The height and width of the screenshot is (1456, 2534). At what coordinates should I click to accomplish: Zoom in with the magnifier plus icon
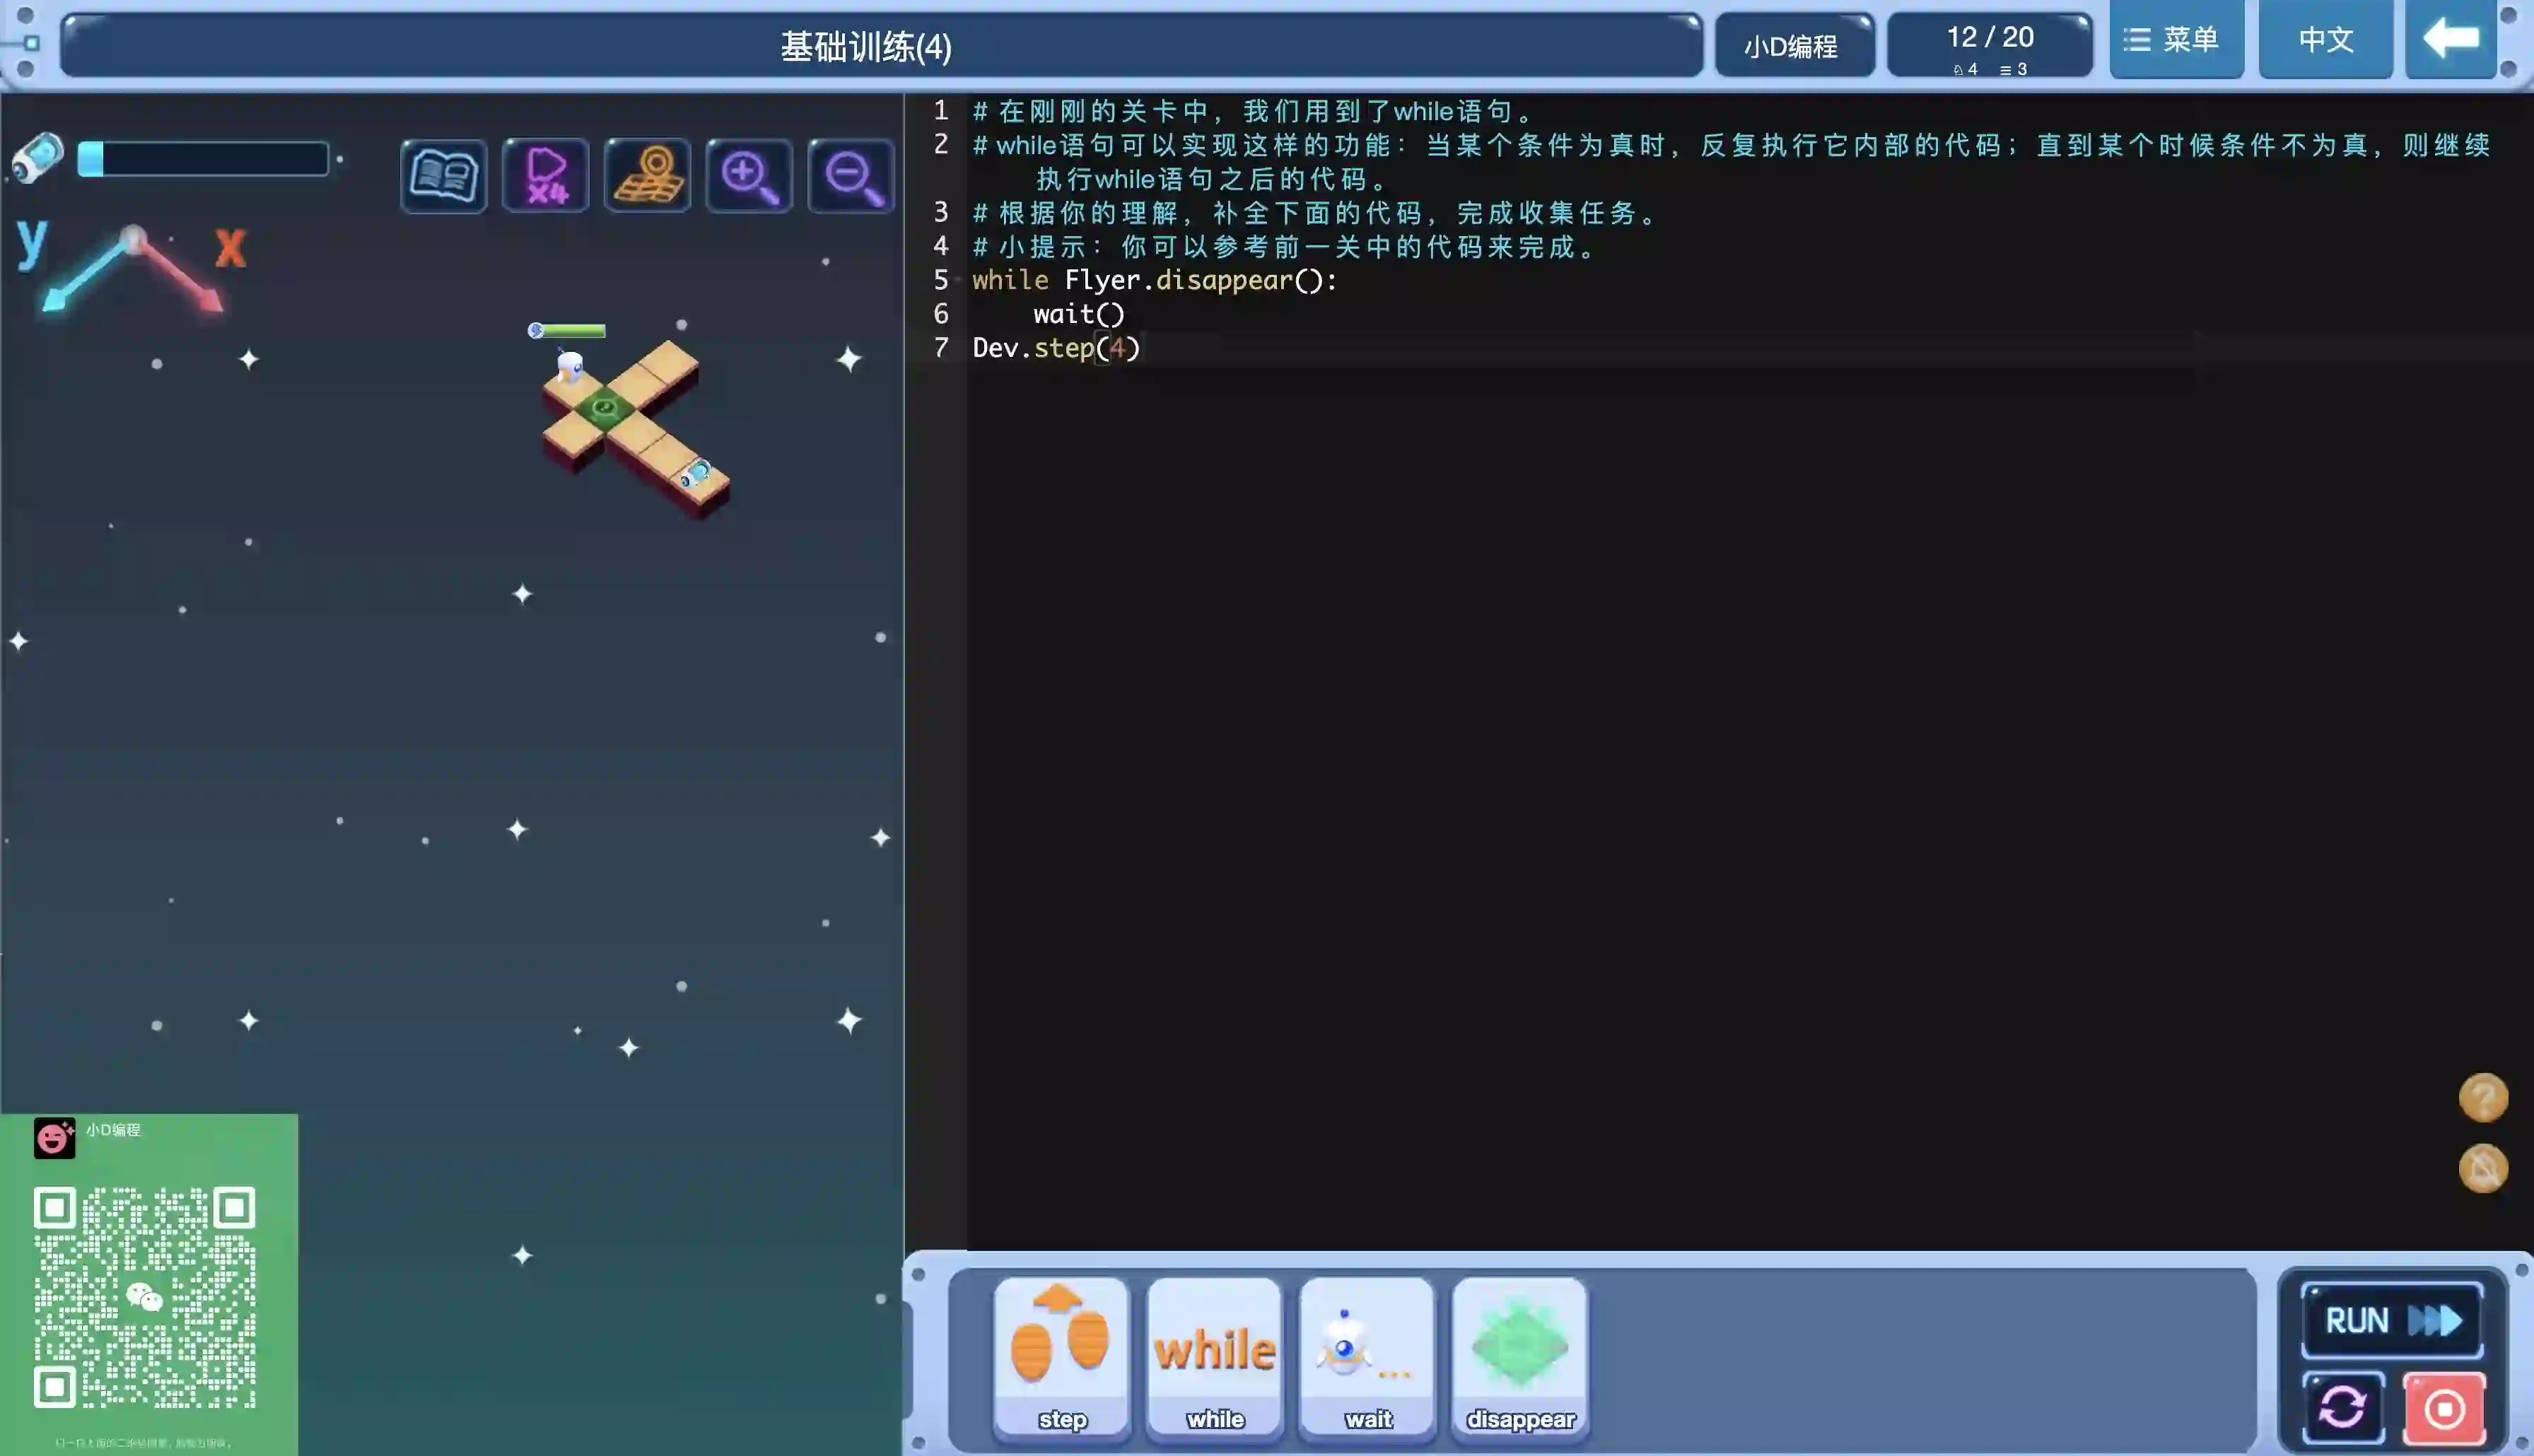[749, 176]
